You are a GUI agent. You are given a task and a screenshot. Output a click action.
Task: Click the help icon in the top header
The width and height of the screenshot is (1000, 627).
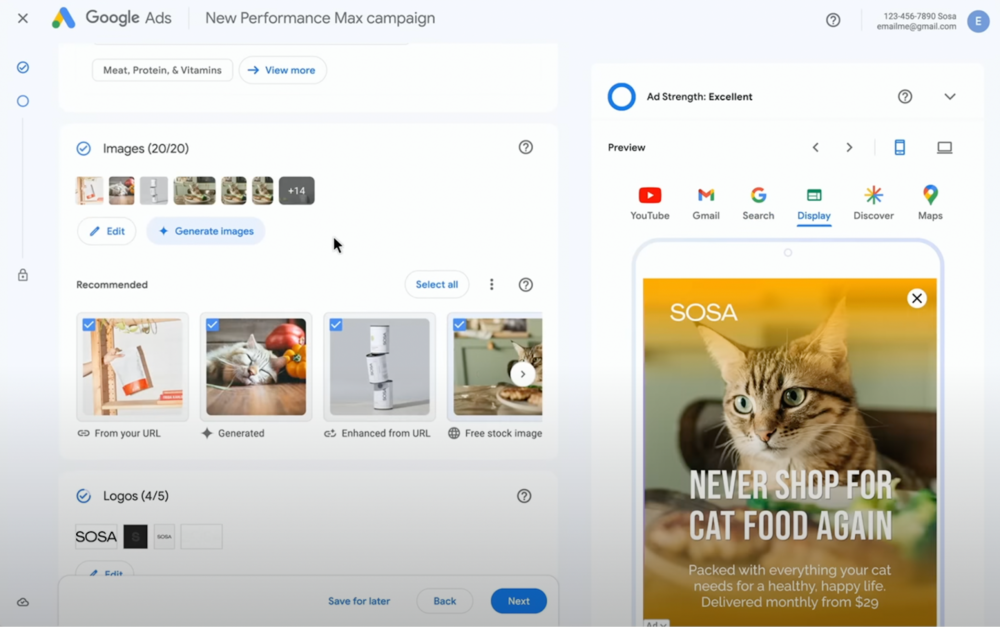833,20
